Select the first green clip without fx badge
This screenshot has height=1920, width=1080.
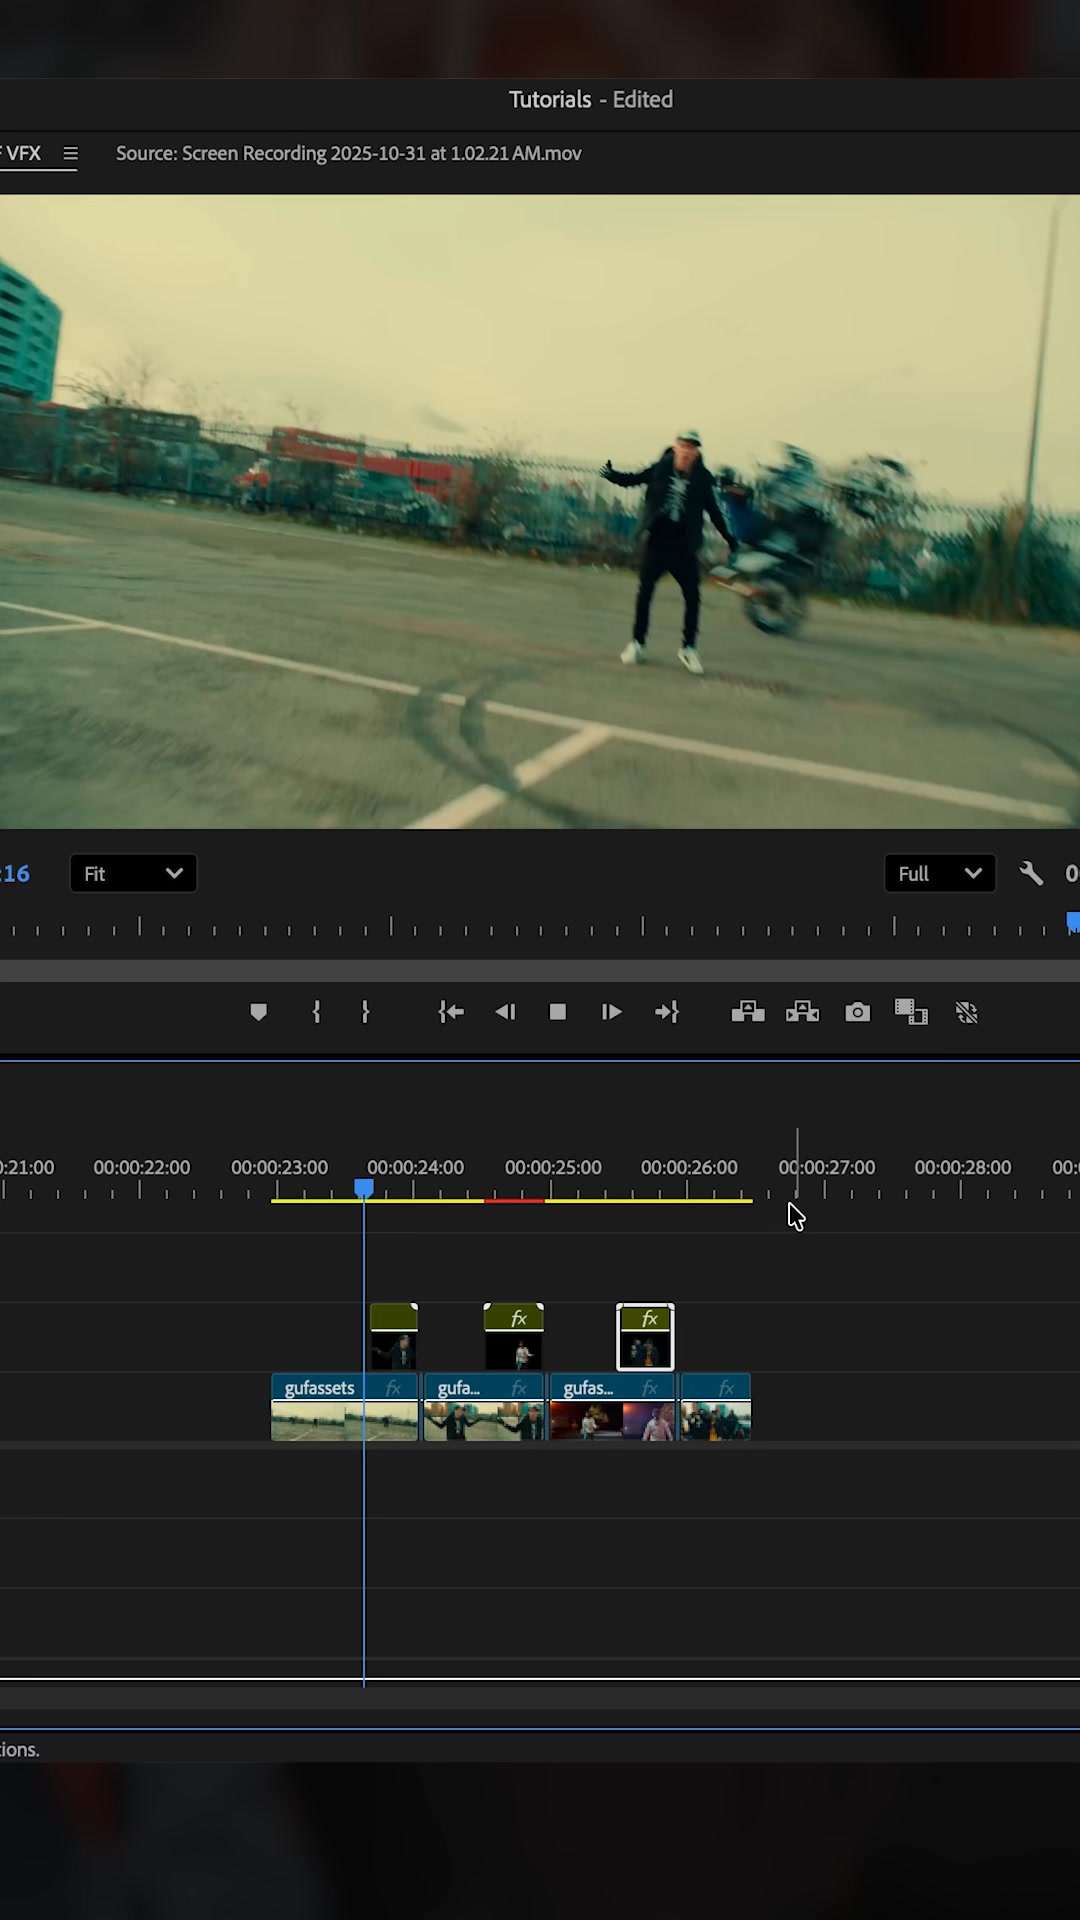click(x=394, y=1336)
